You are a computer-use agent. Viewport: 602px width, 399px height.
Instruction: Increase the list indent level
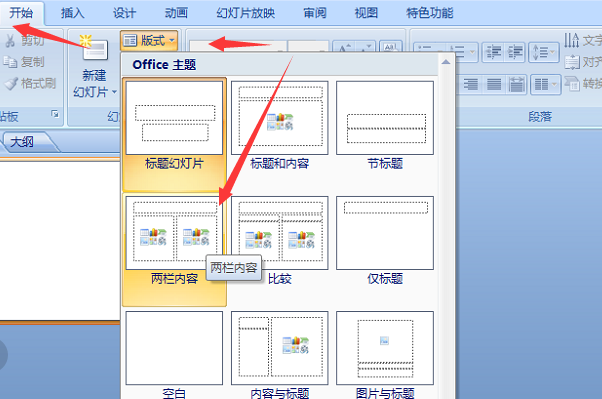coord(514,52)
